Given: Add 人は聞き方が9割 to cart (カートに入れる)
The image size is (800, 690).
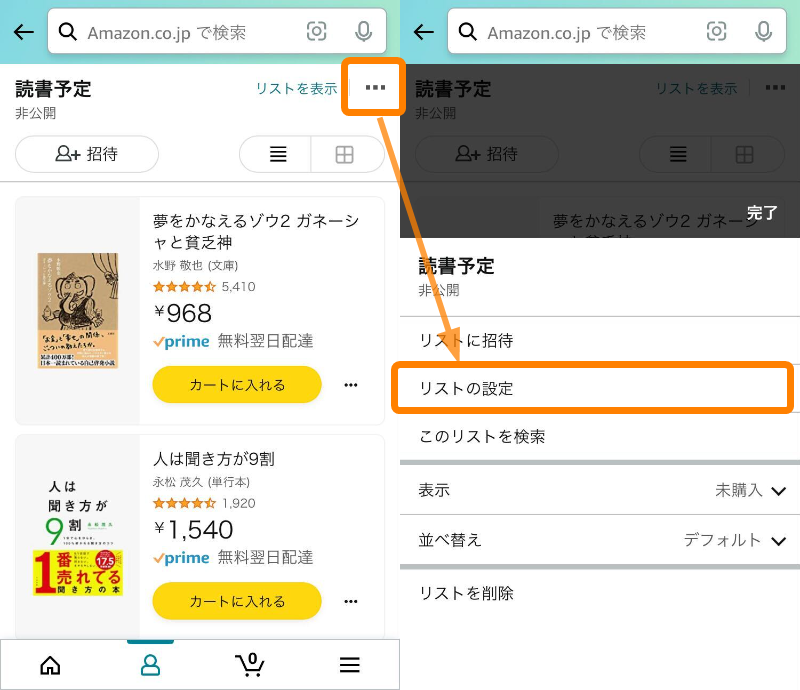Looking at the screenshot, I should [x=237, y=601].
